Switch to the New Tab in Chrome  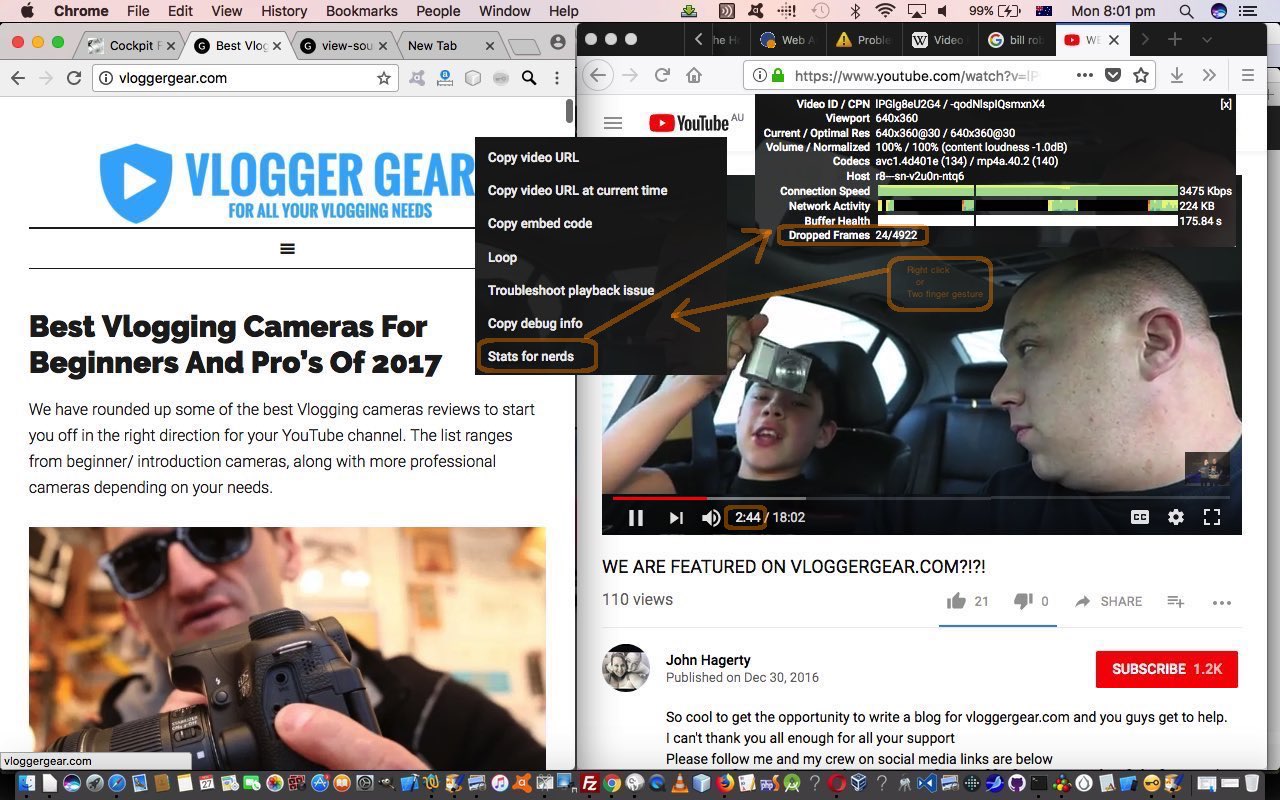449,45
